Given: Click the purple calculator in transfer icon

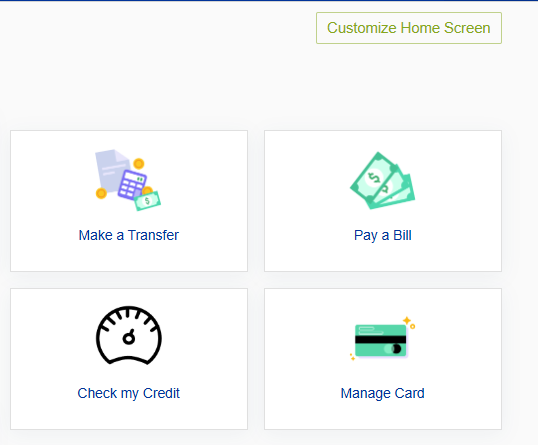Looking at the screenshot, I should coord(132,185).
